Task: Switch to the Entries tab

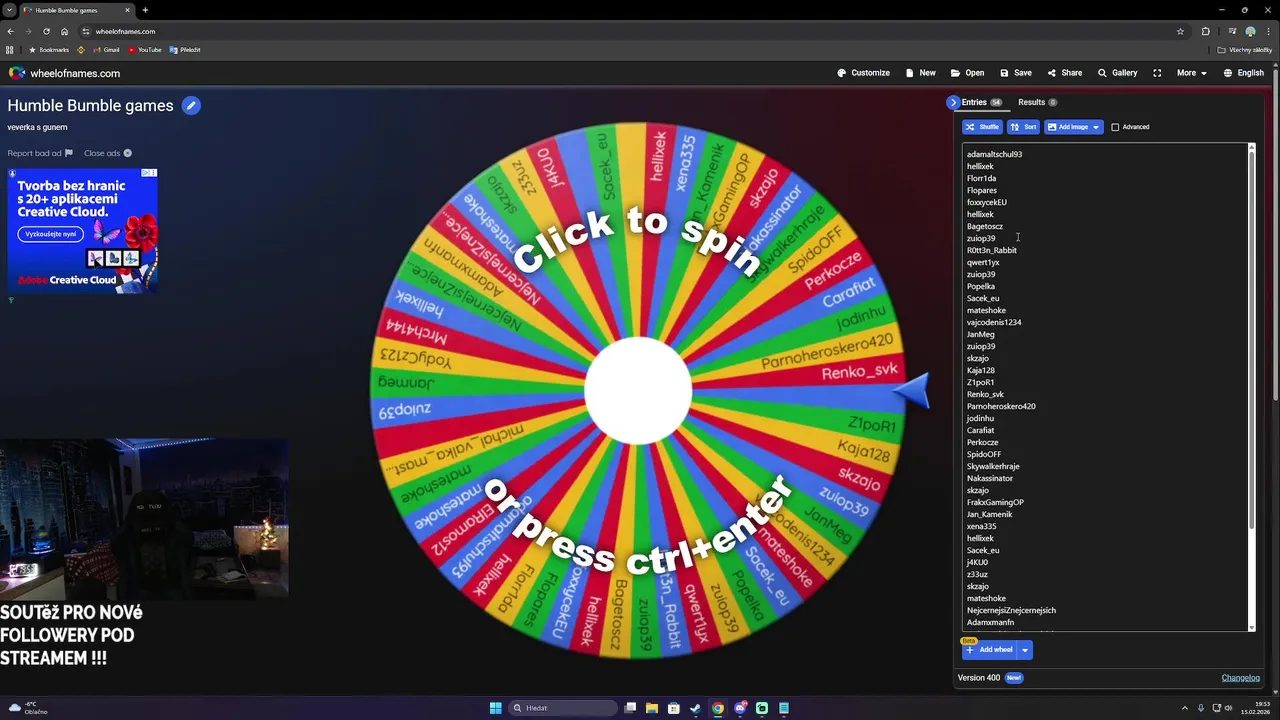Action: [981, 102]
